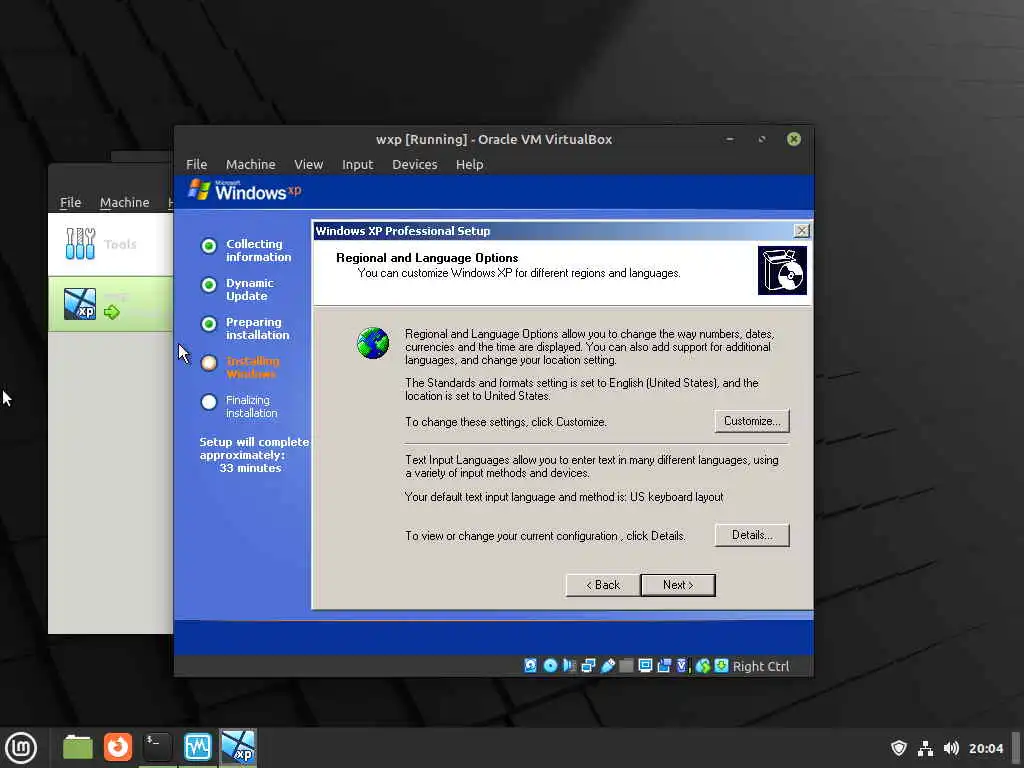
Task: Open the Files manager from taskbar
Action: (x=78, y=747)
